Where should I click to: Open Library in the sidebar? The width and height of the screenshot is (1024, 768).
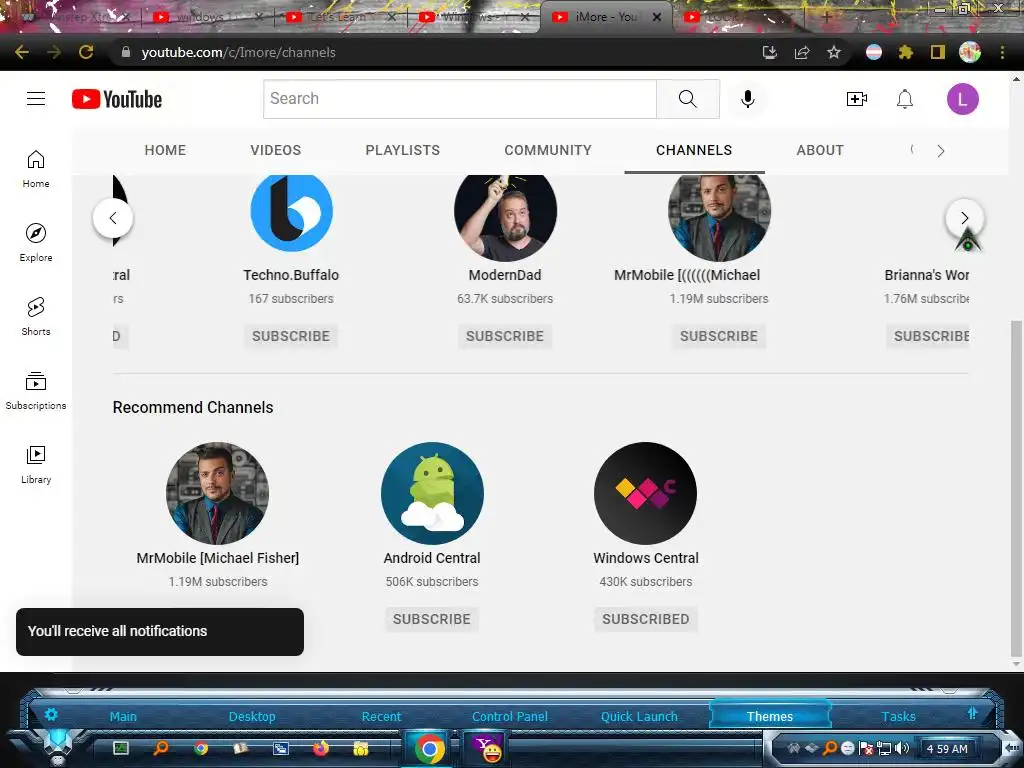pos(36,465)
